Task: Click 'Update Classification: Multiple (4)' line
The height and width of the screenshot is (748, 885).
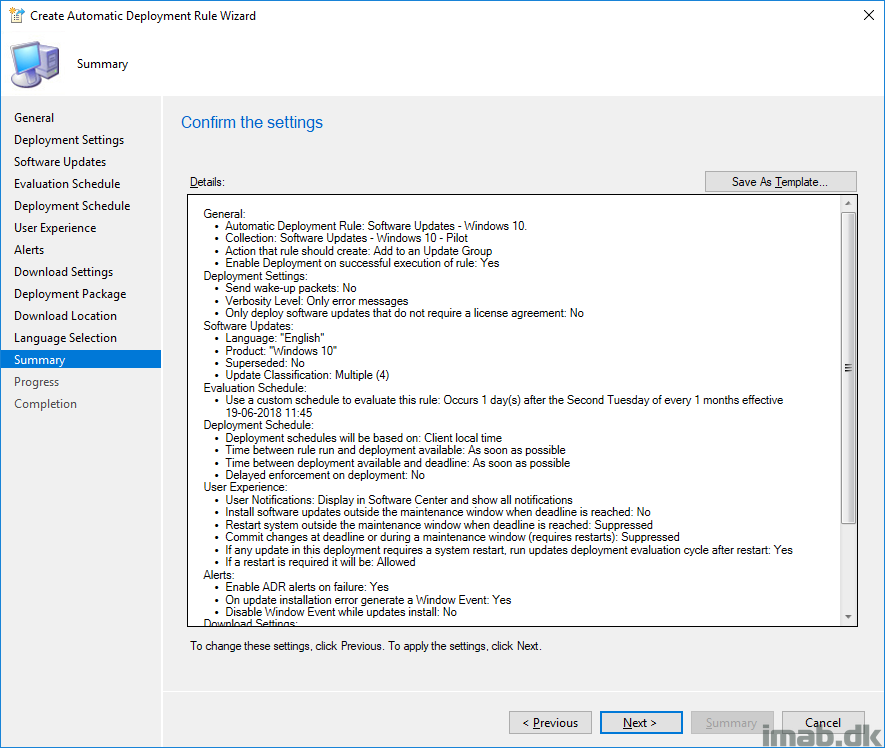Action: [x=307, y=375]
